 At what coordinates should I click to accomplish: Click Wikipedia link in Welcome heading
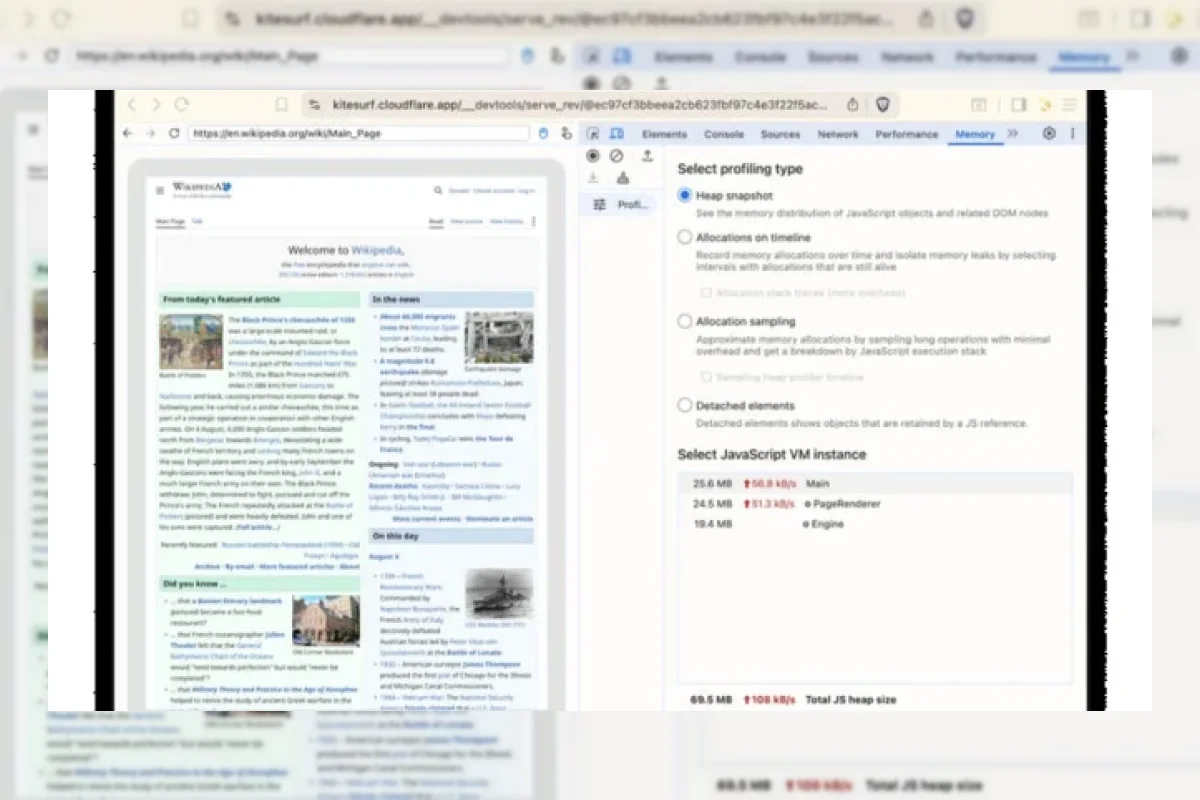click(x=378, y=250)
